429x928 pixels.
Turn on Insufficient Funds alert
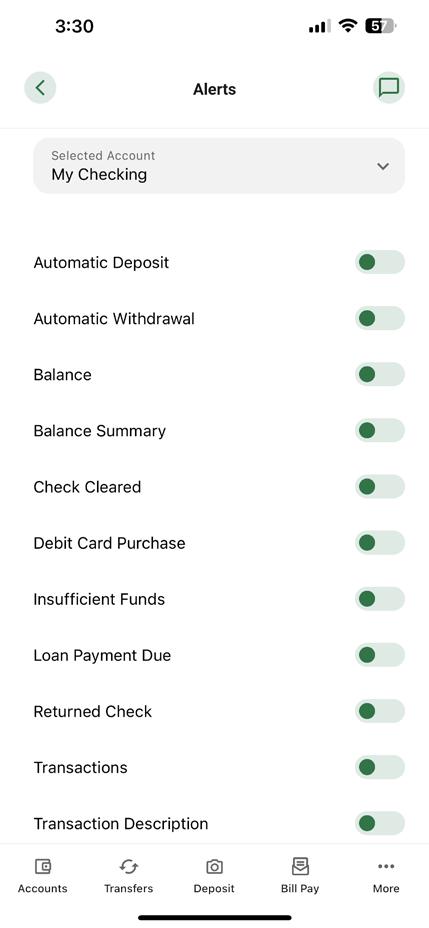pos(380,599)
